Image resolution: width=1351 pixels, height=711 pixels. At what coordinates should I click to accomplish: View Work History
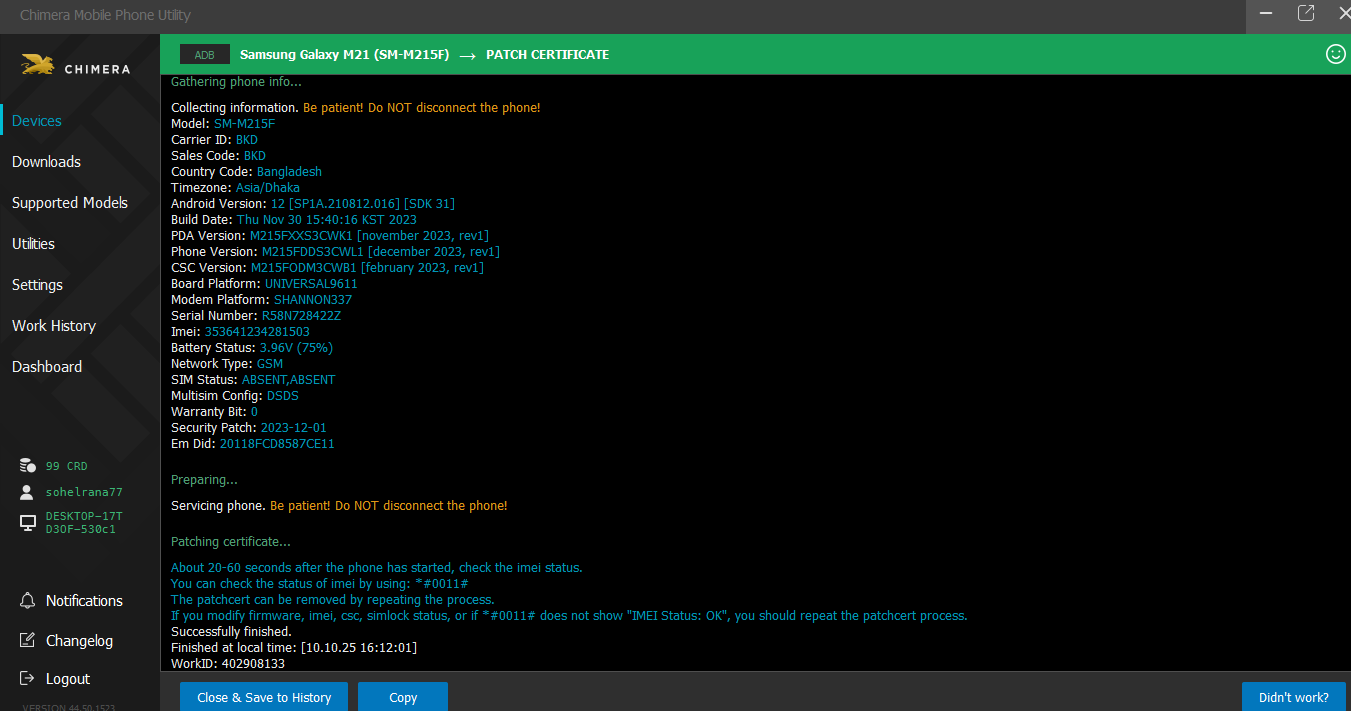pos(54,326)
